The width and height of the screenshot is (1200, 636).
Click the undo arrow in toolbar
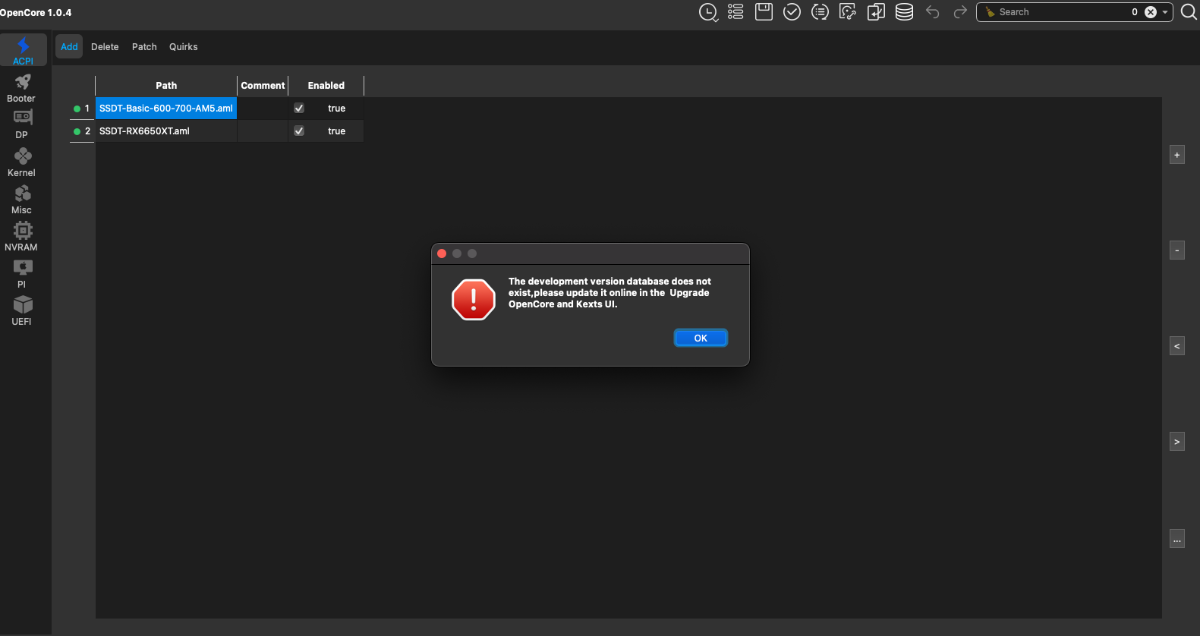(x=932, y=12)
